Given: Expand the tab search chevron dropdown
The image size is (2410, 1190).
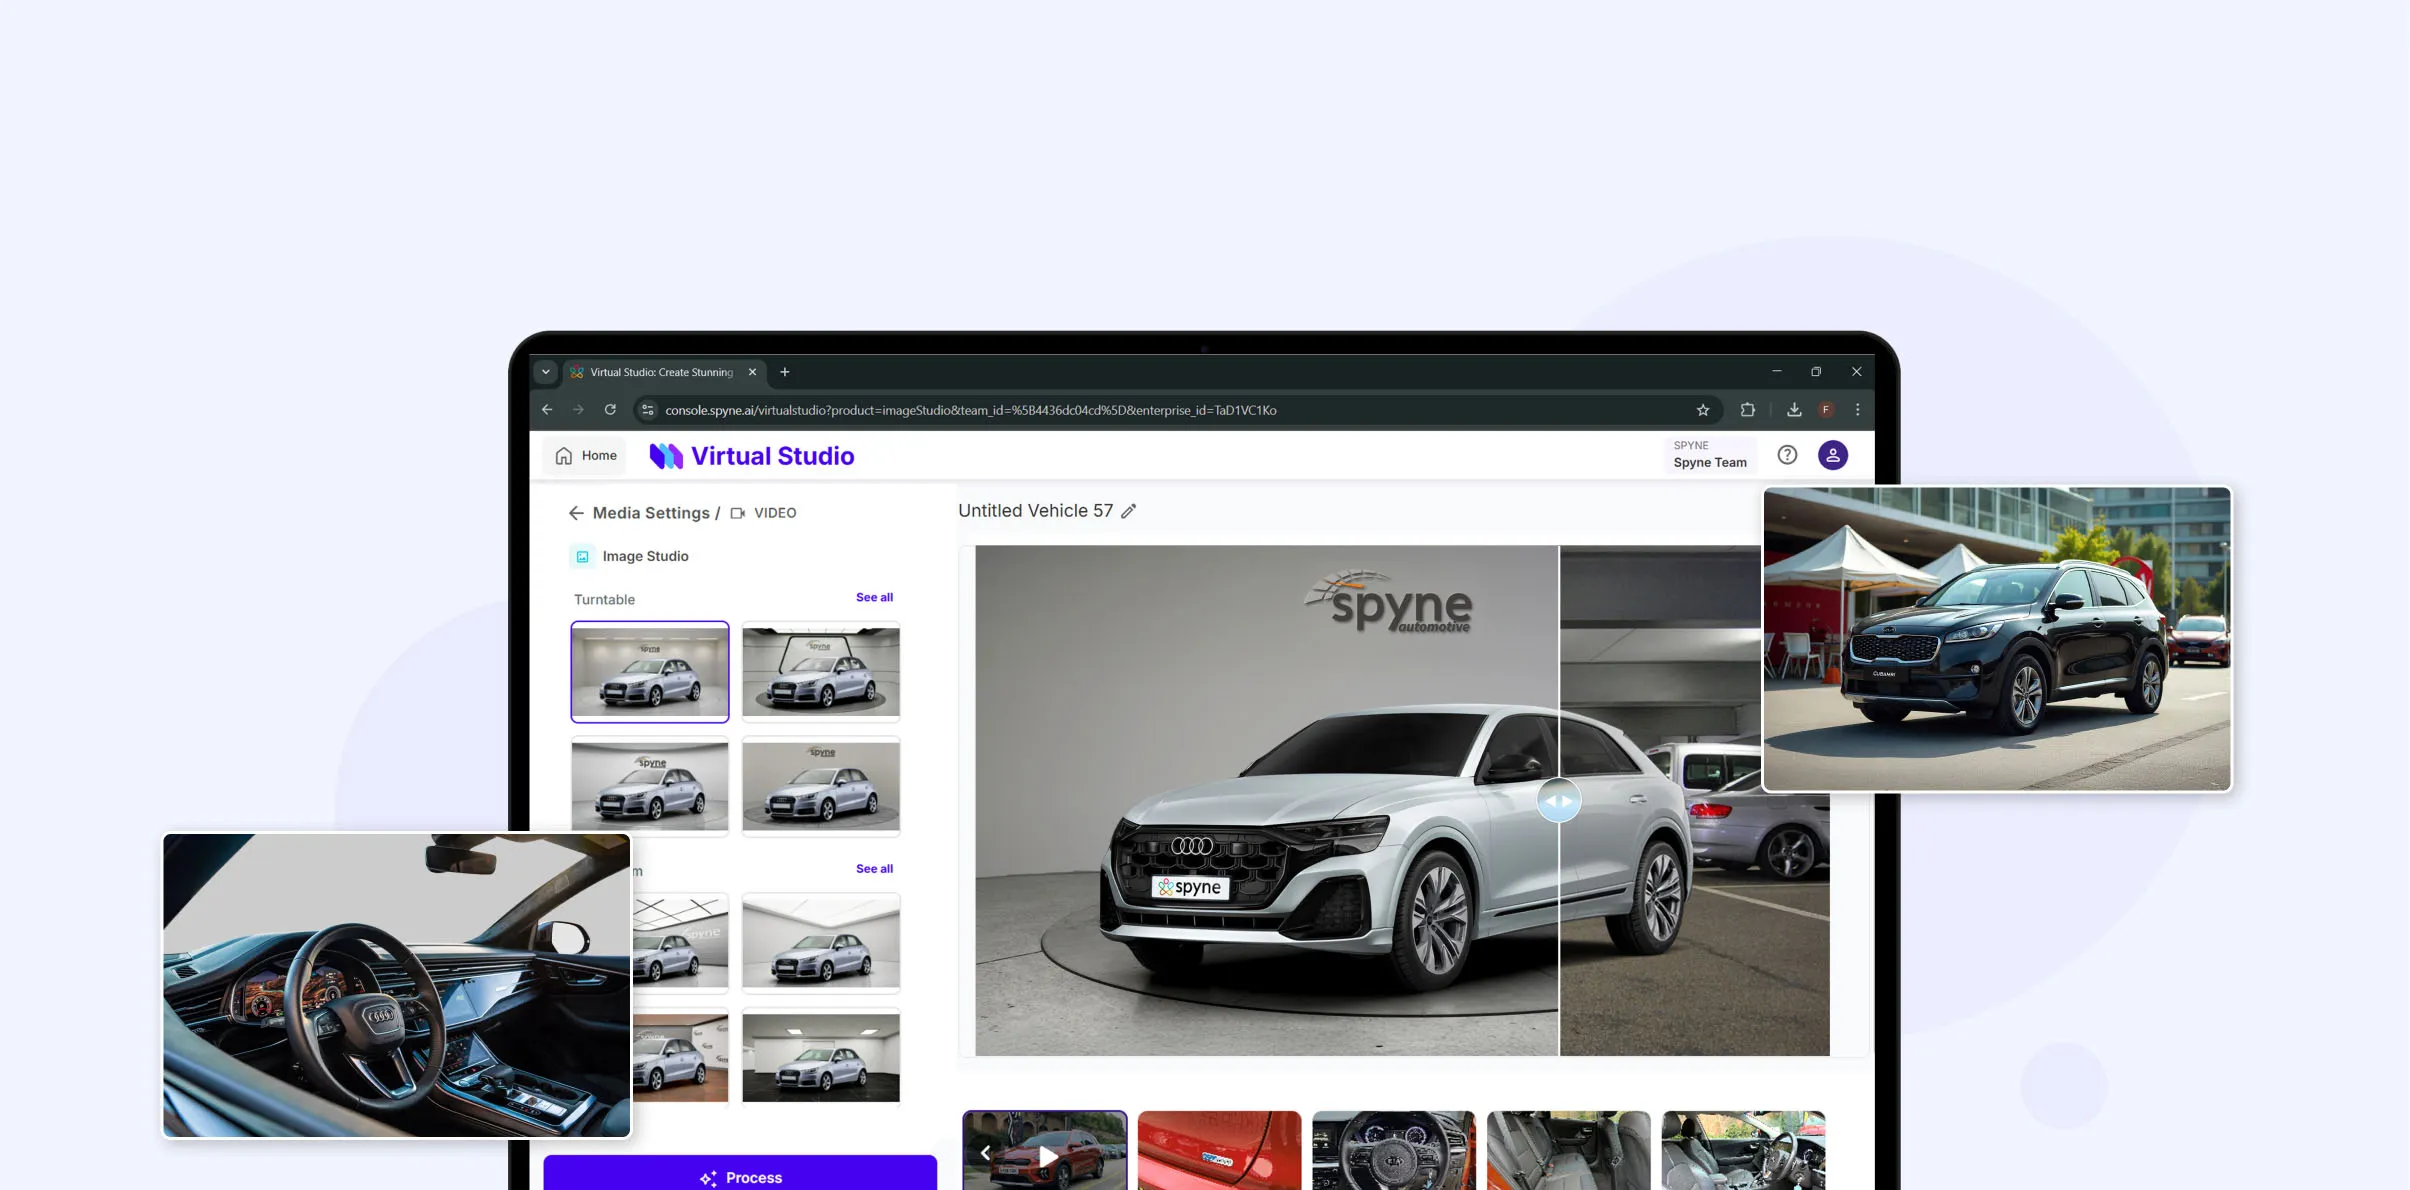Looking at the screenshot, I should (546, 372).
